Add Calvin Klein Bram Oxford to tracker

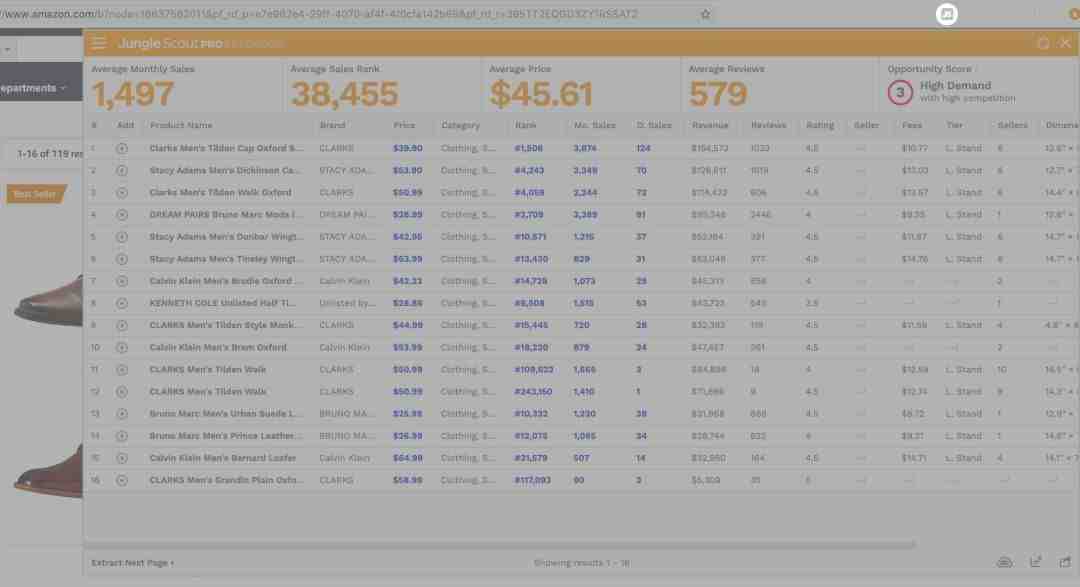click(122, 347)
